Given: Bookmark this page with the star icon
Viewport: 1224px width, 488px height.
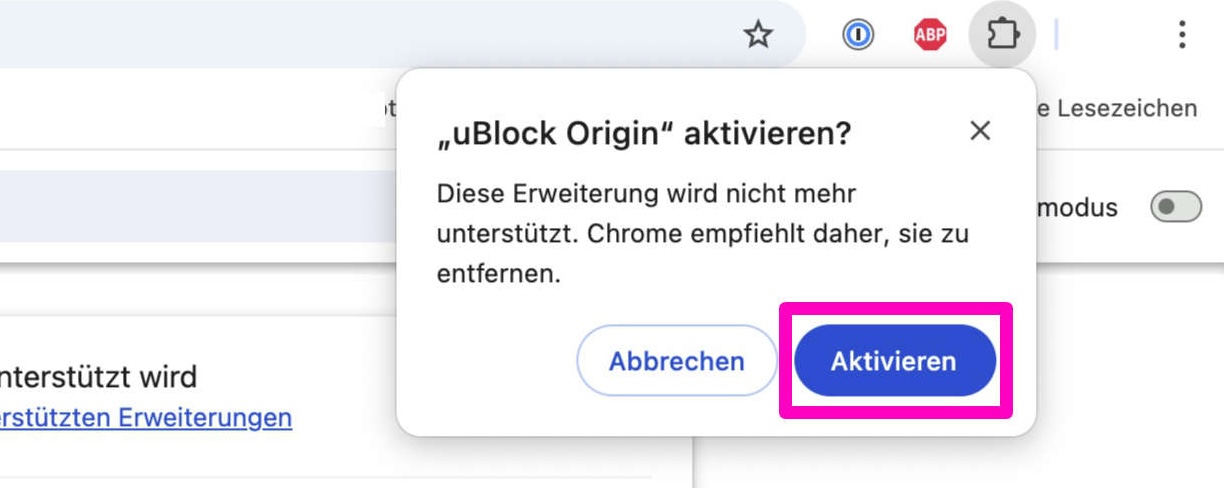Looking at the screenshot, I should (x=759, y=36).
